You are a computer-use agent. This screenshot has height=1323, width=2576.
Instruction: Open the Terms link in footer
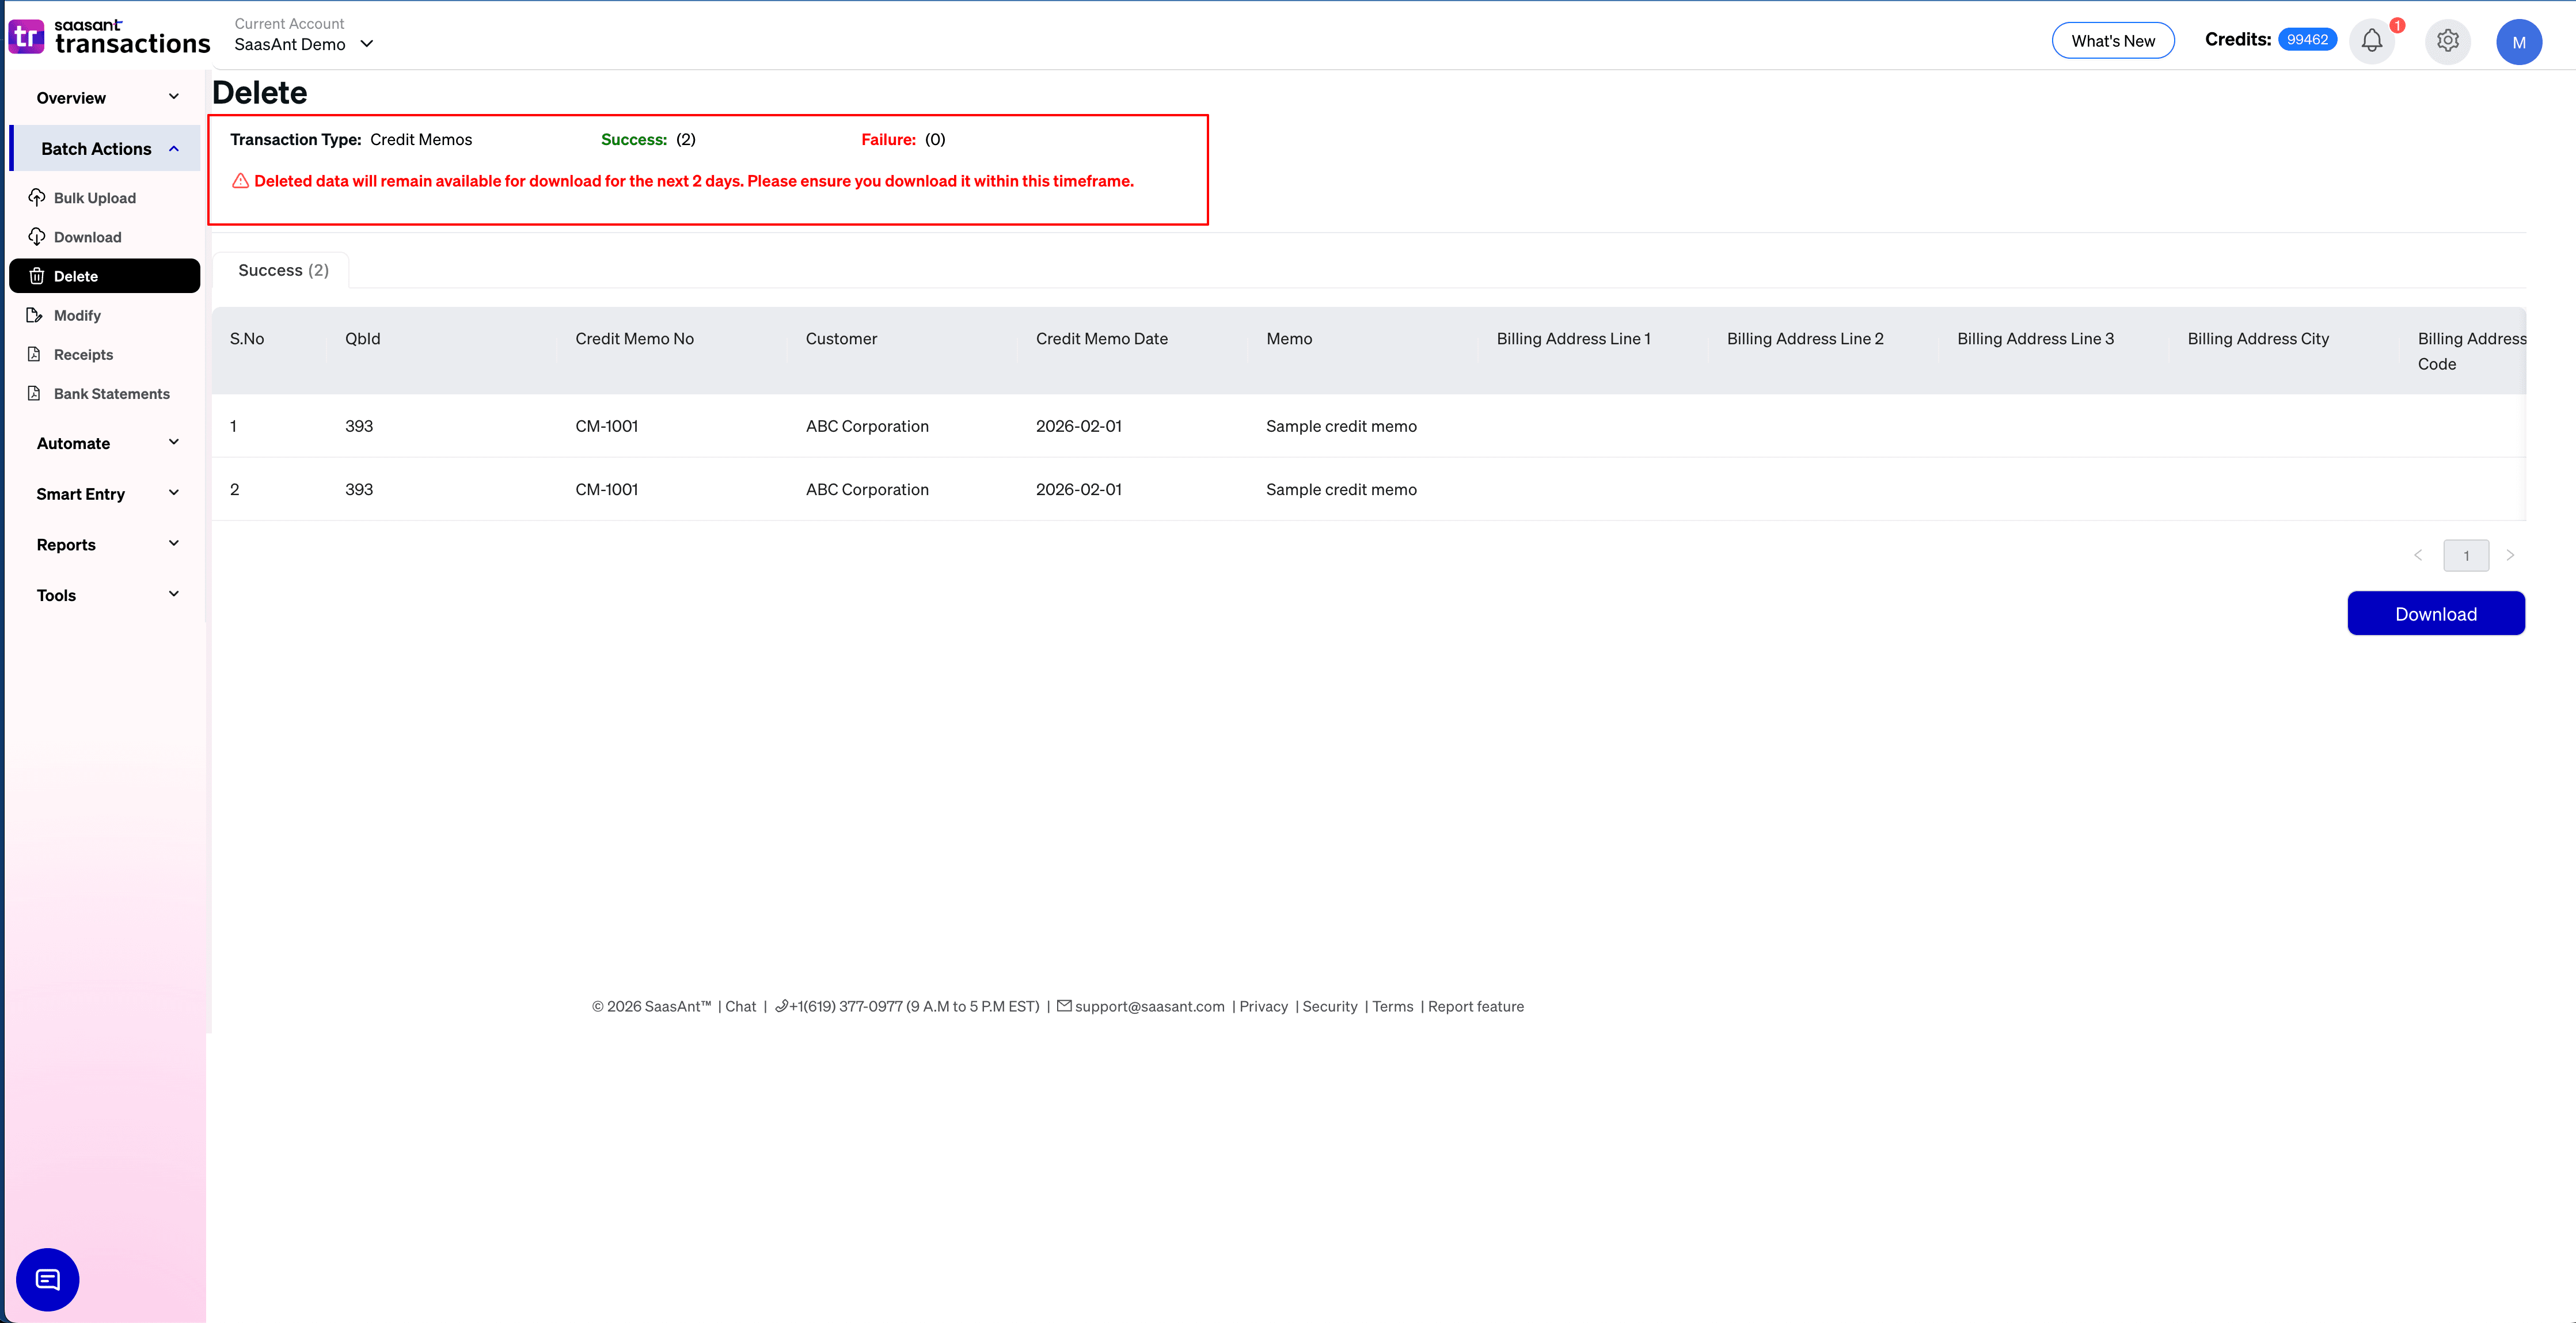point(1392,1006)
